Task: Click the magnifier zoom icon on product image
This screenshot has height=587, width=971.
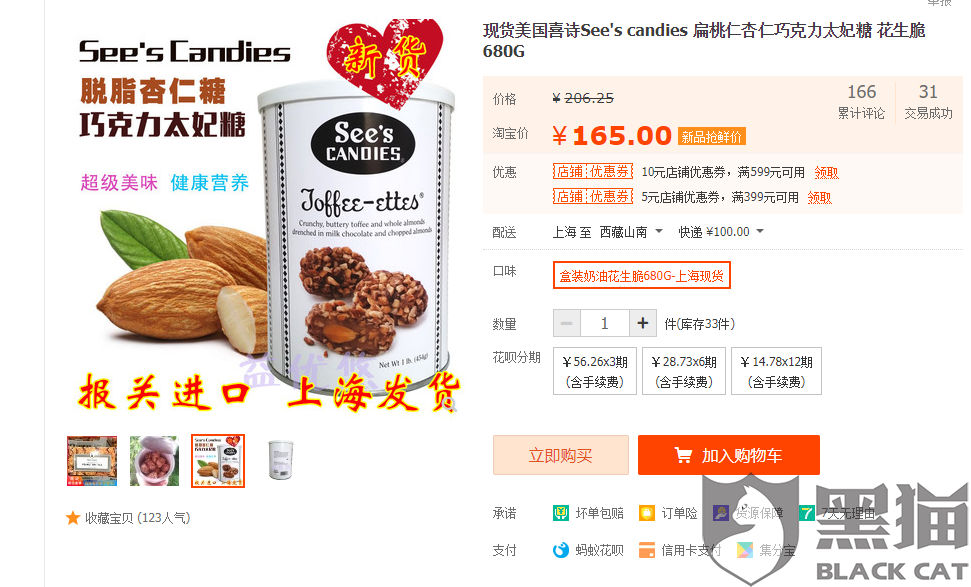Action: 450,404
